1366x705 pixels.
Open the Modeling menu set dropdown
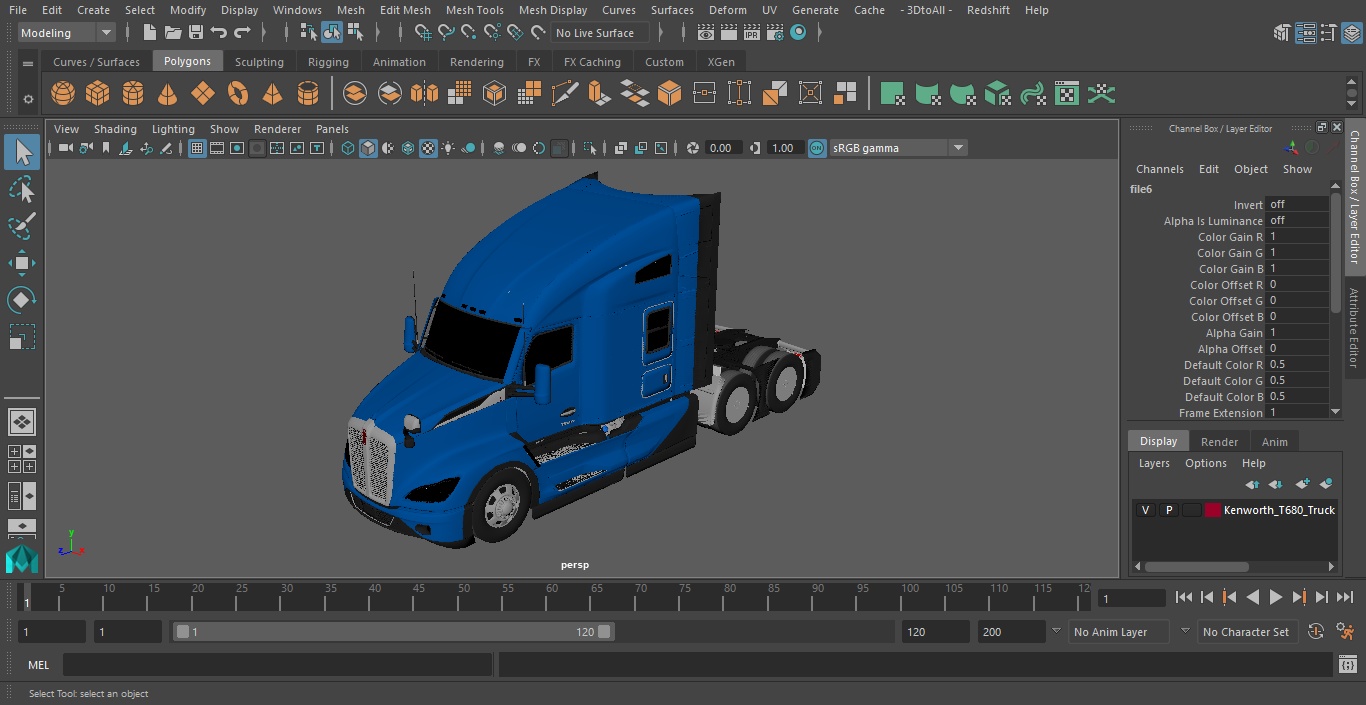click(x=66, y=33)
